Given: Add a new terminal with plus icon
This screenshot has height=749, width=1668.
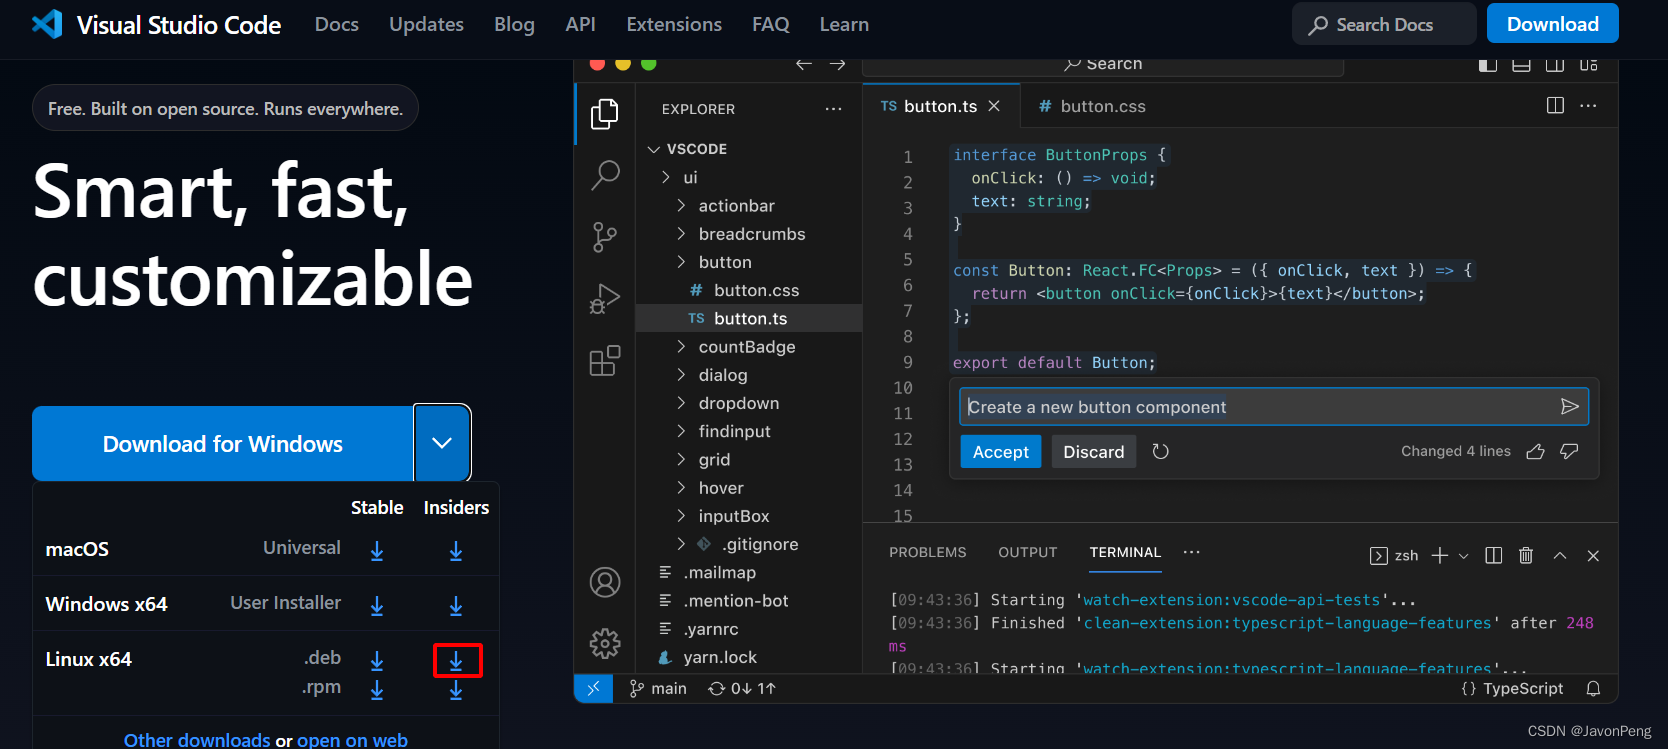Looking at the screenshot, I should [x=1440, y=555].
